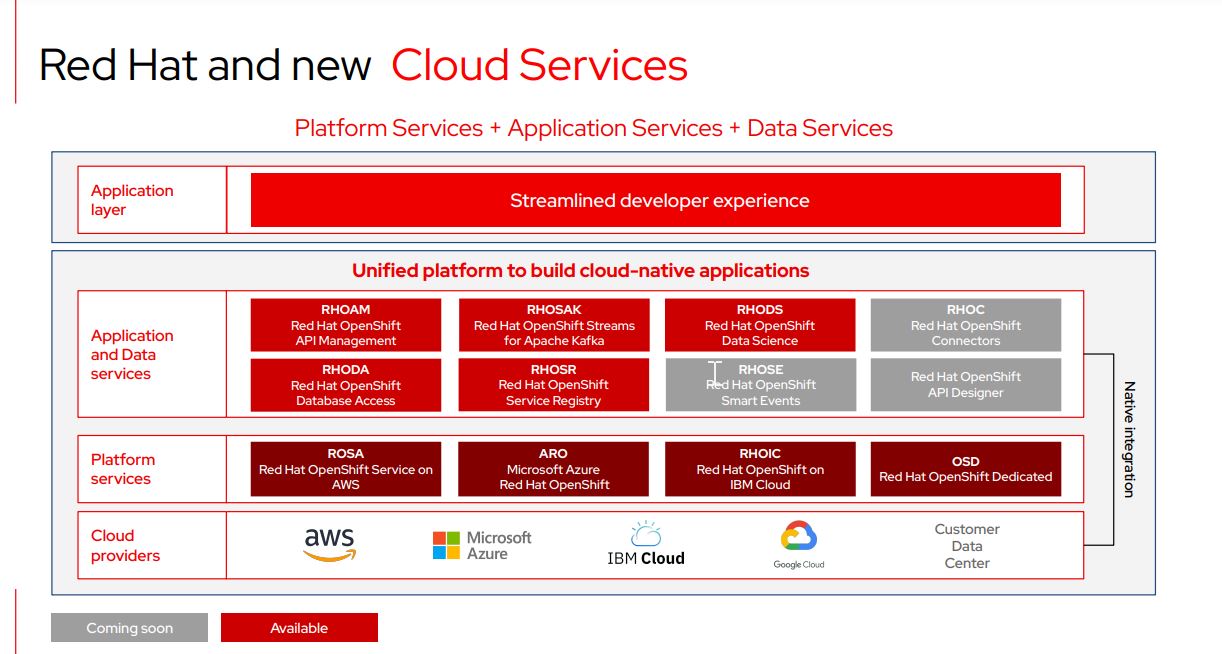Click the AWS logo
This screenshot has height=654, width=1222.
[329, 545]
